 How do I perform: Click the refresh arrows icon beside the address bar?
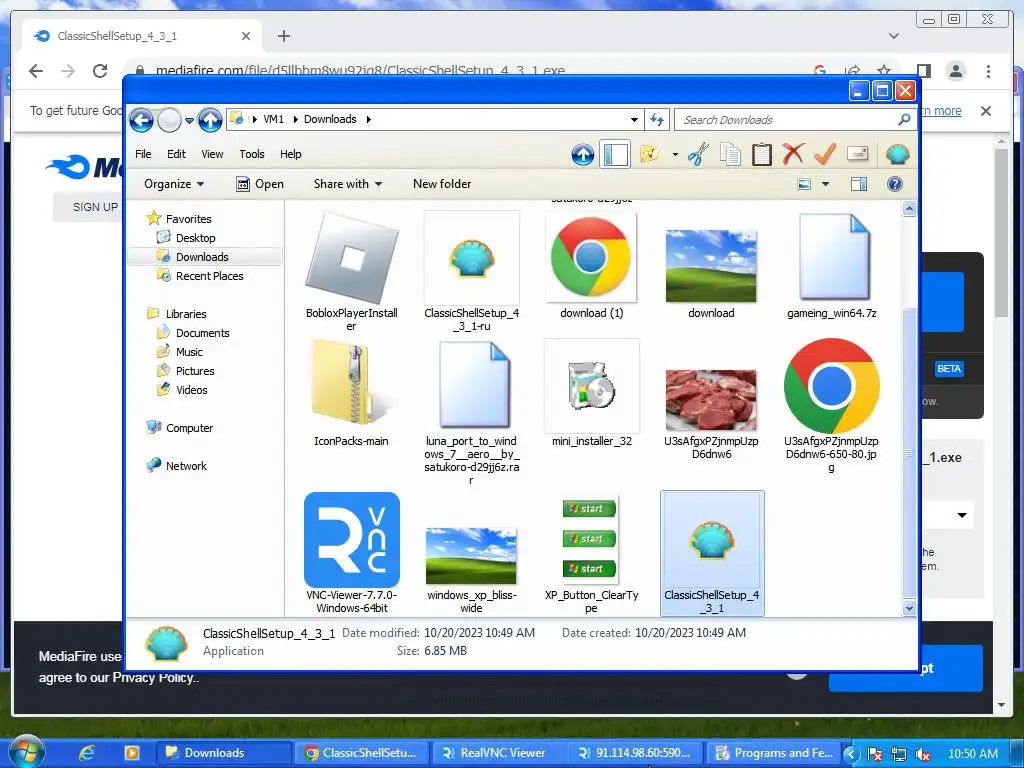pyautogui.click(x=657, y=120)
